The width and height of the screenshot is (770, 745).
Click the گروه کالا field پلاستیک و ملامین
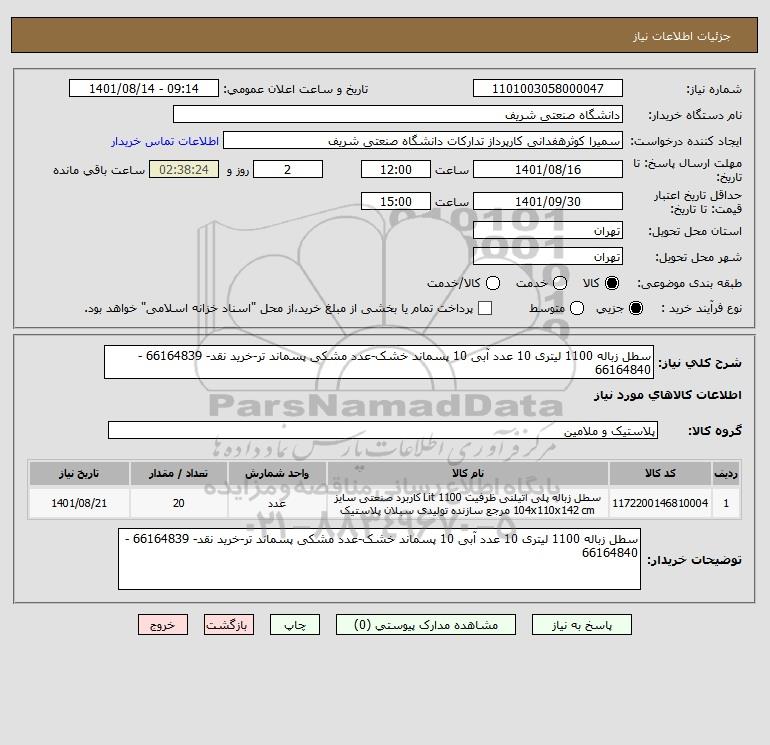[383, 430]
